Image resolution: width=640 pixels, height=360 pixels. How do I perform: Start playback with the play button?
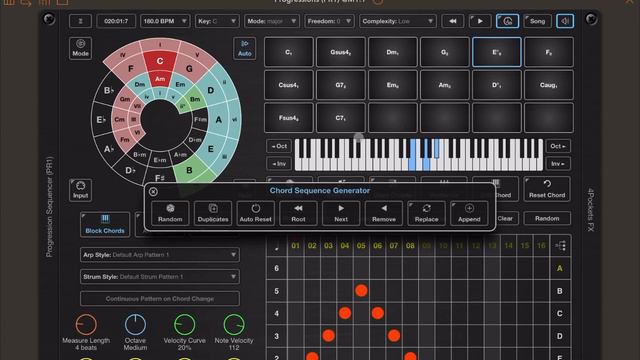(480, 21)
